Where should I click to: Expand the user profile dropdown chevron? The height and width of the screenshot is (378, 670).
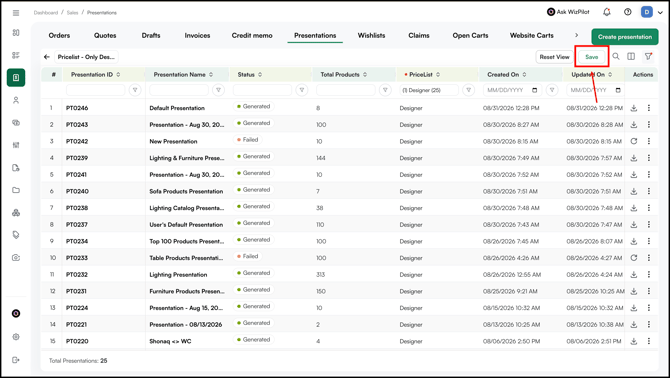pyautogui.click(x=660, y=13)
